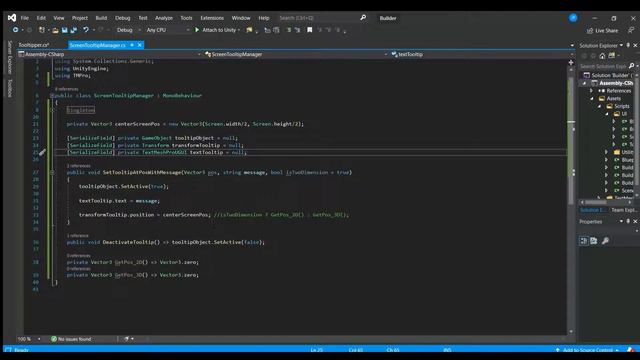Open the Debug menu
The width and height of the screenshot is (640, 360).
[122, 18]
